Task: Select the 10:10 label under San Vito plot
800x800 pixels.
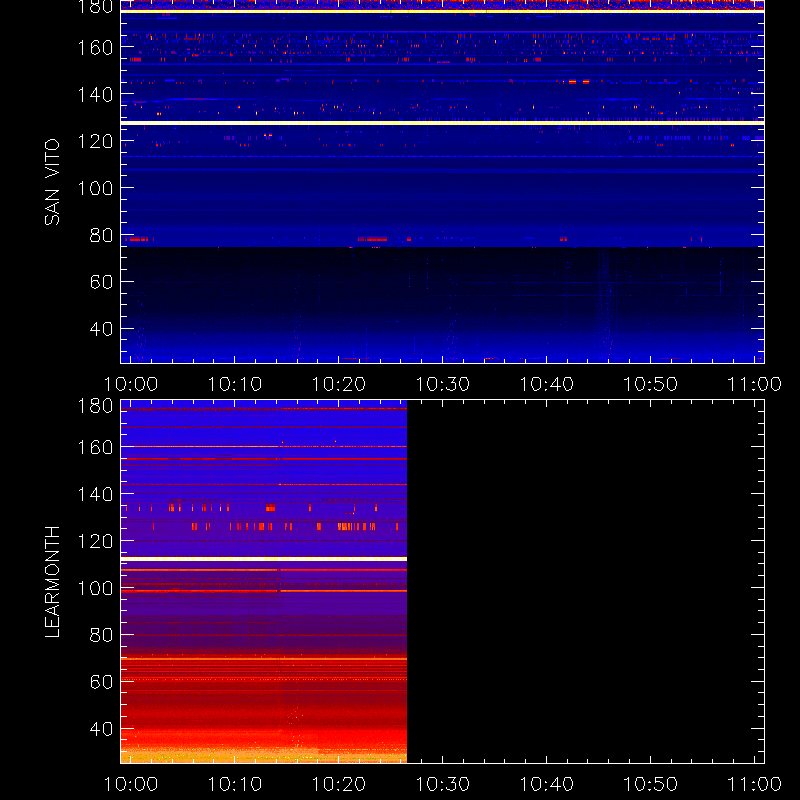Action: coord(235,384)
